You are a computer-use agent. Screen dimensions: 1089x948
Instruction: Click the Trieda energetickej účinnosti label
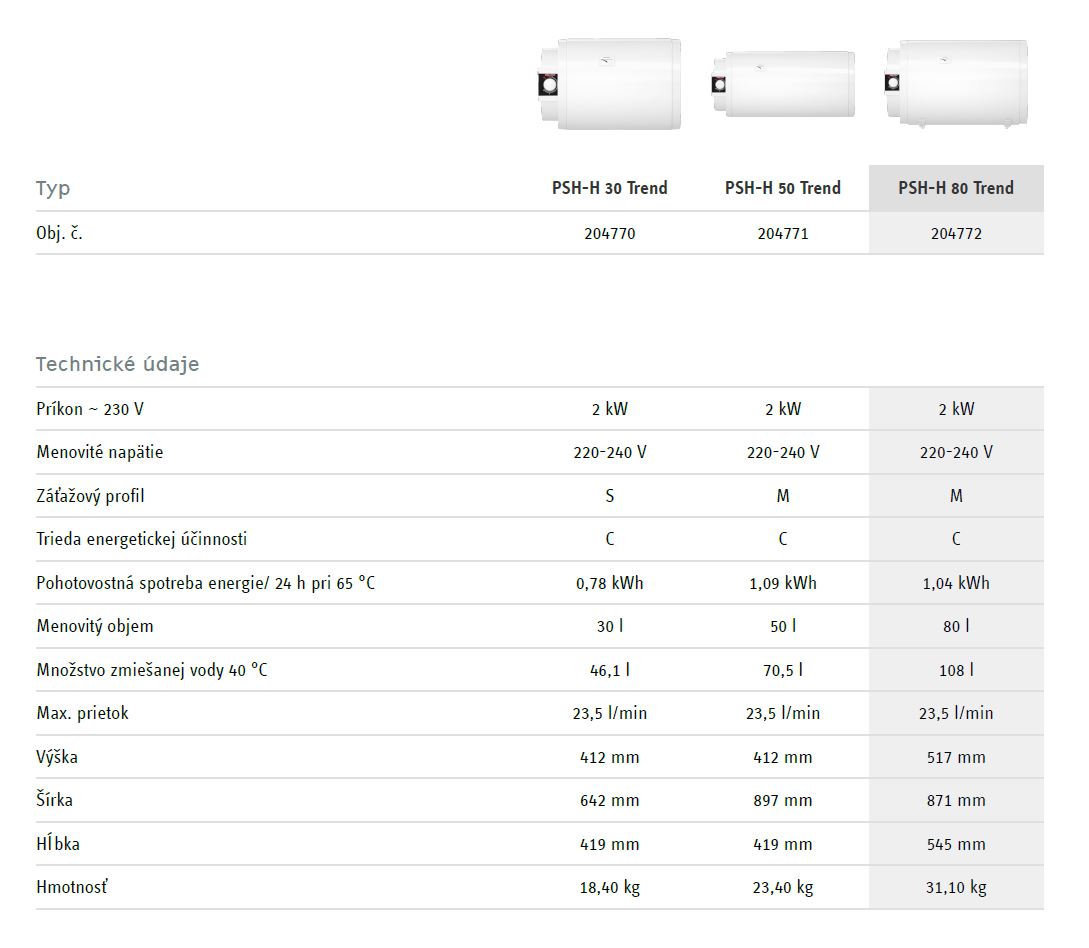tap(141, 539)
